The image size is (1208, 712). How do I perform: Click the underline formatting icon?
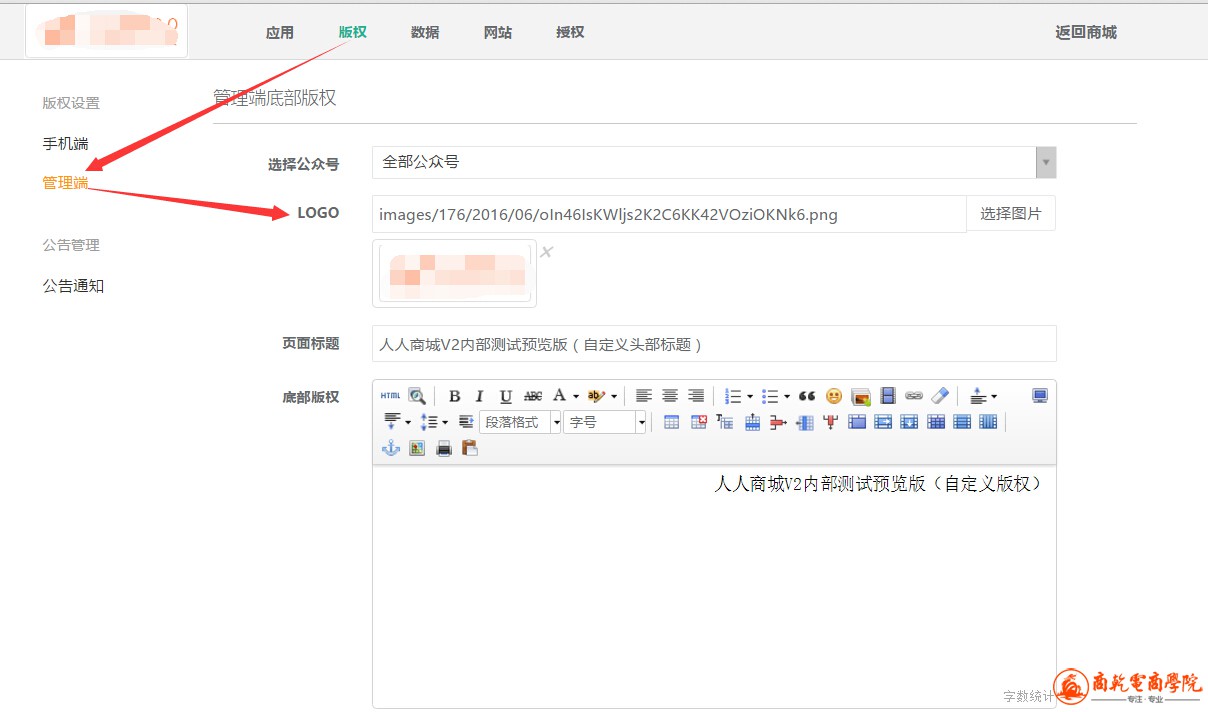click(x=506, y=396)
